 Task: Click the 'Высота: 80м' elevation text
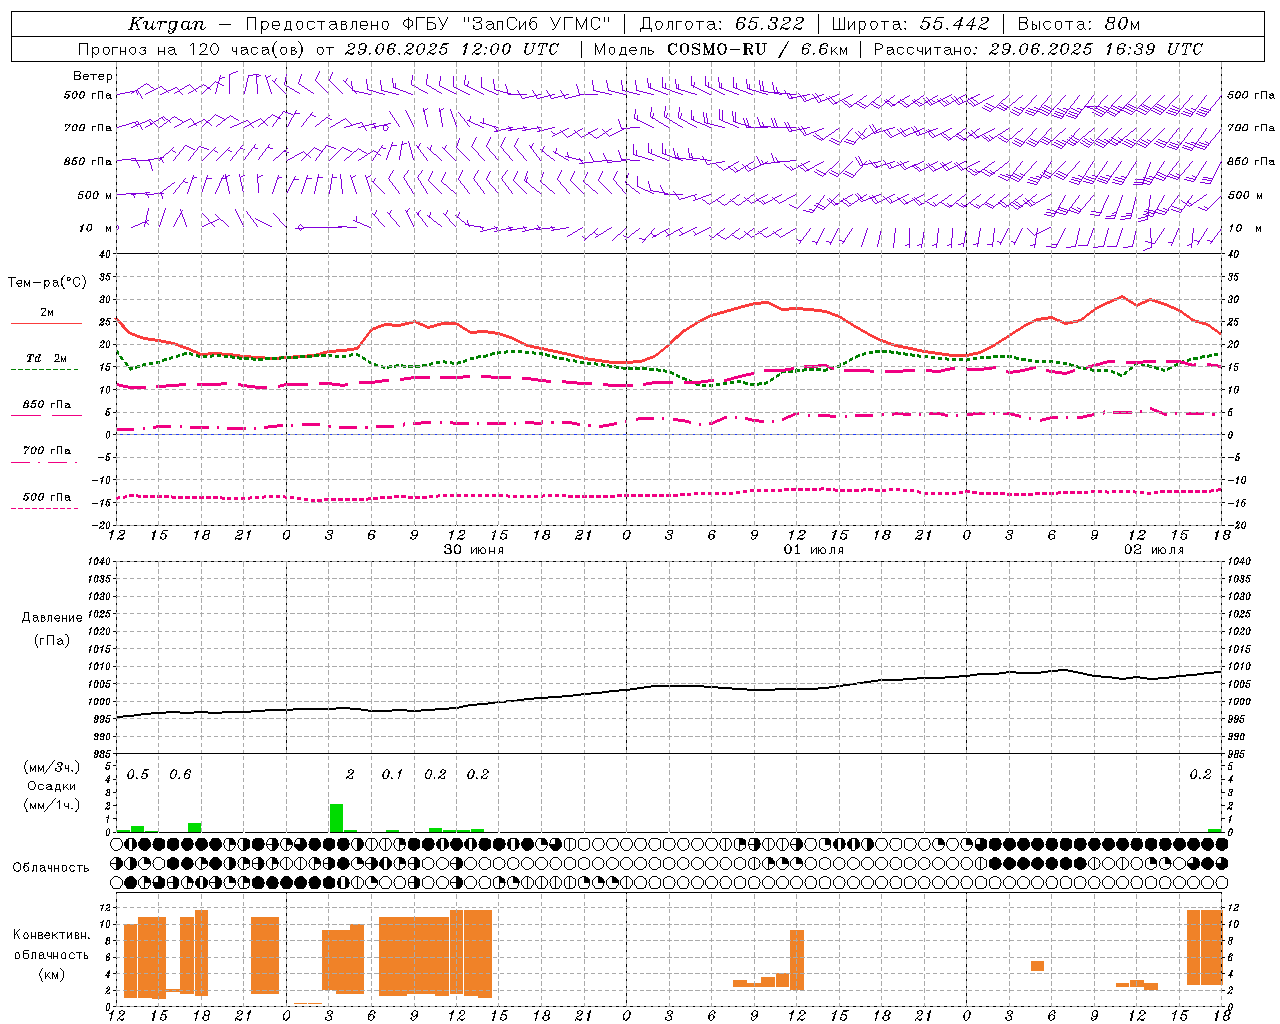point(1078,24)
